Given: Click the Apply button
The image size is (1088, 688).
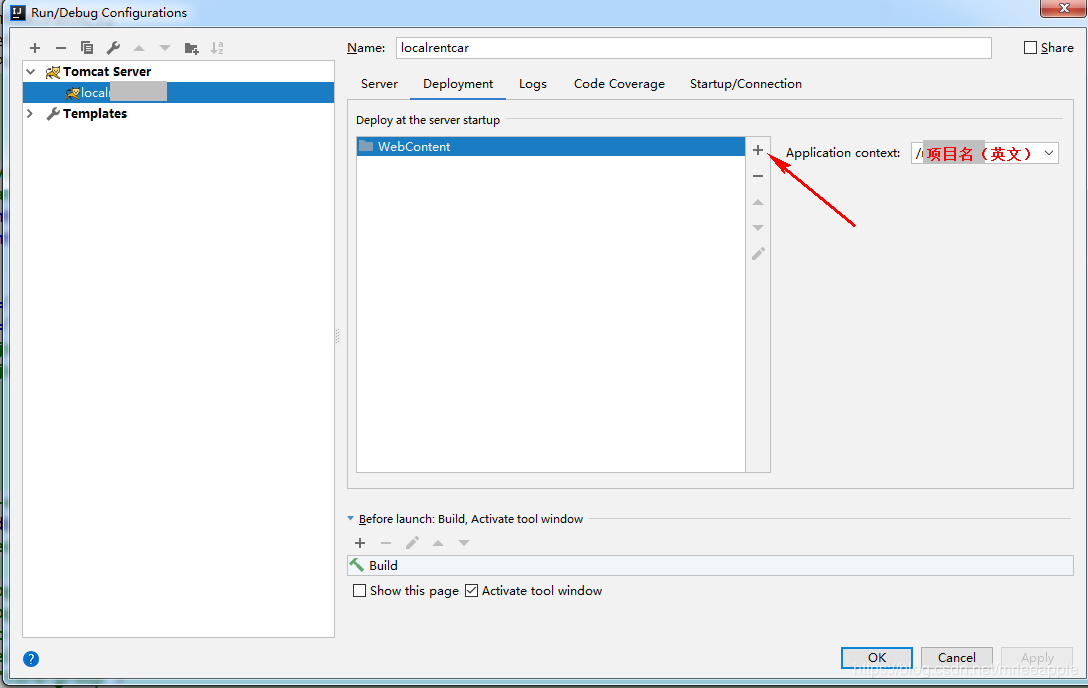Looking at the screenshot, I should pyautogui.click(x=1037, y=657).
